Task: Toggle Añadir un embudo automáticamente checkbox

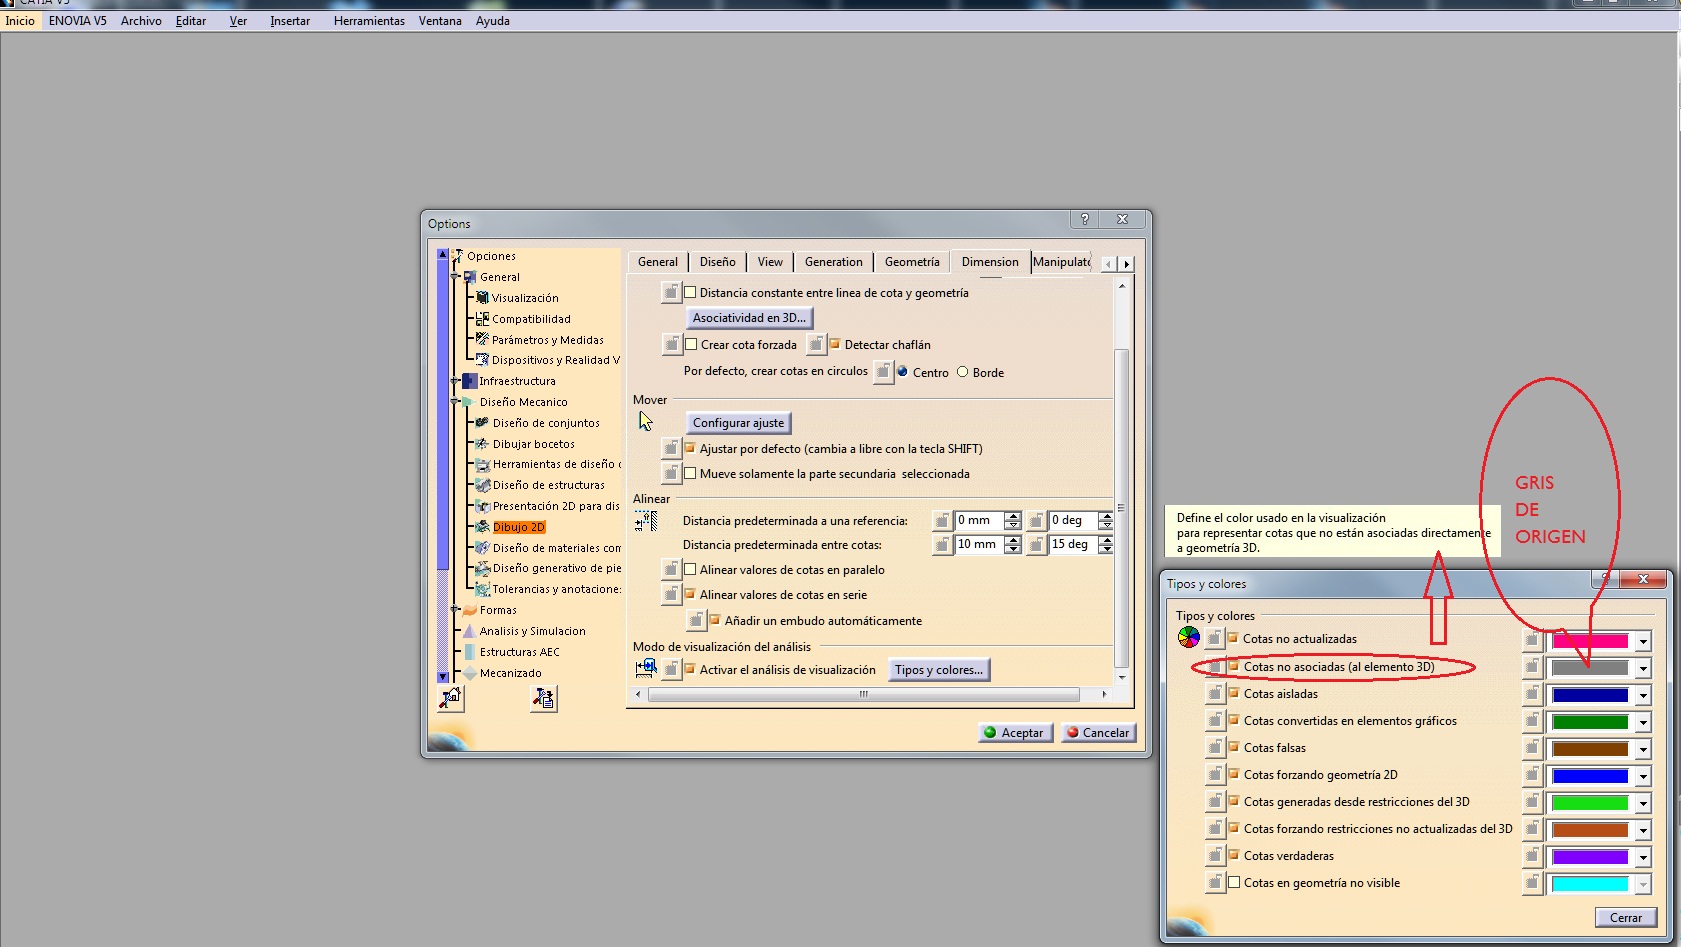Action: coord(715,620)
